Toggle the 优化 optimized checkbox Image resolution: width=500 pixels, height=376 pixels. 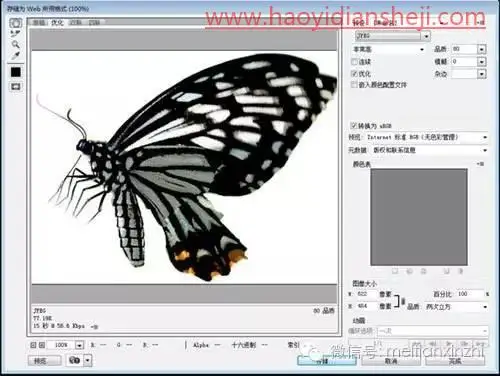tap(354, 73)
